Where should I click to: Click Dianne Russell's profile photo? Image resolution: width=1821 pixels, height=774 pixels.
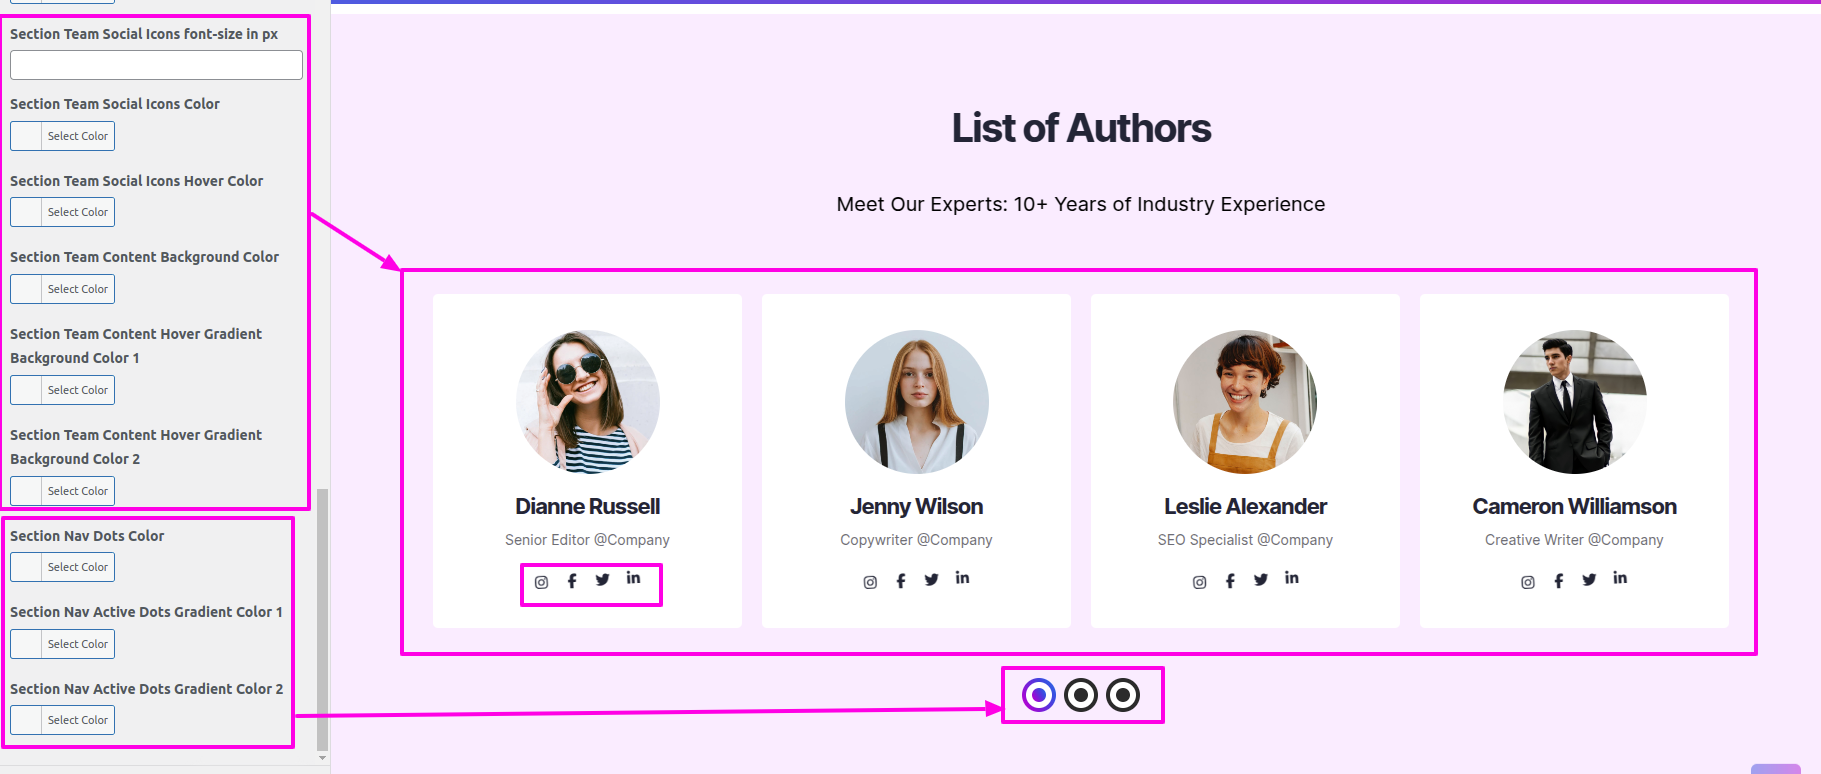(588, 402)
